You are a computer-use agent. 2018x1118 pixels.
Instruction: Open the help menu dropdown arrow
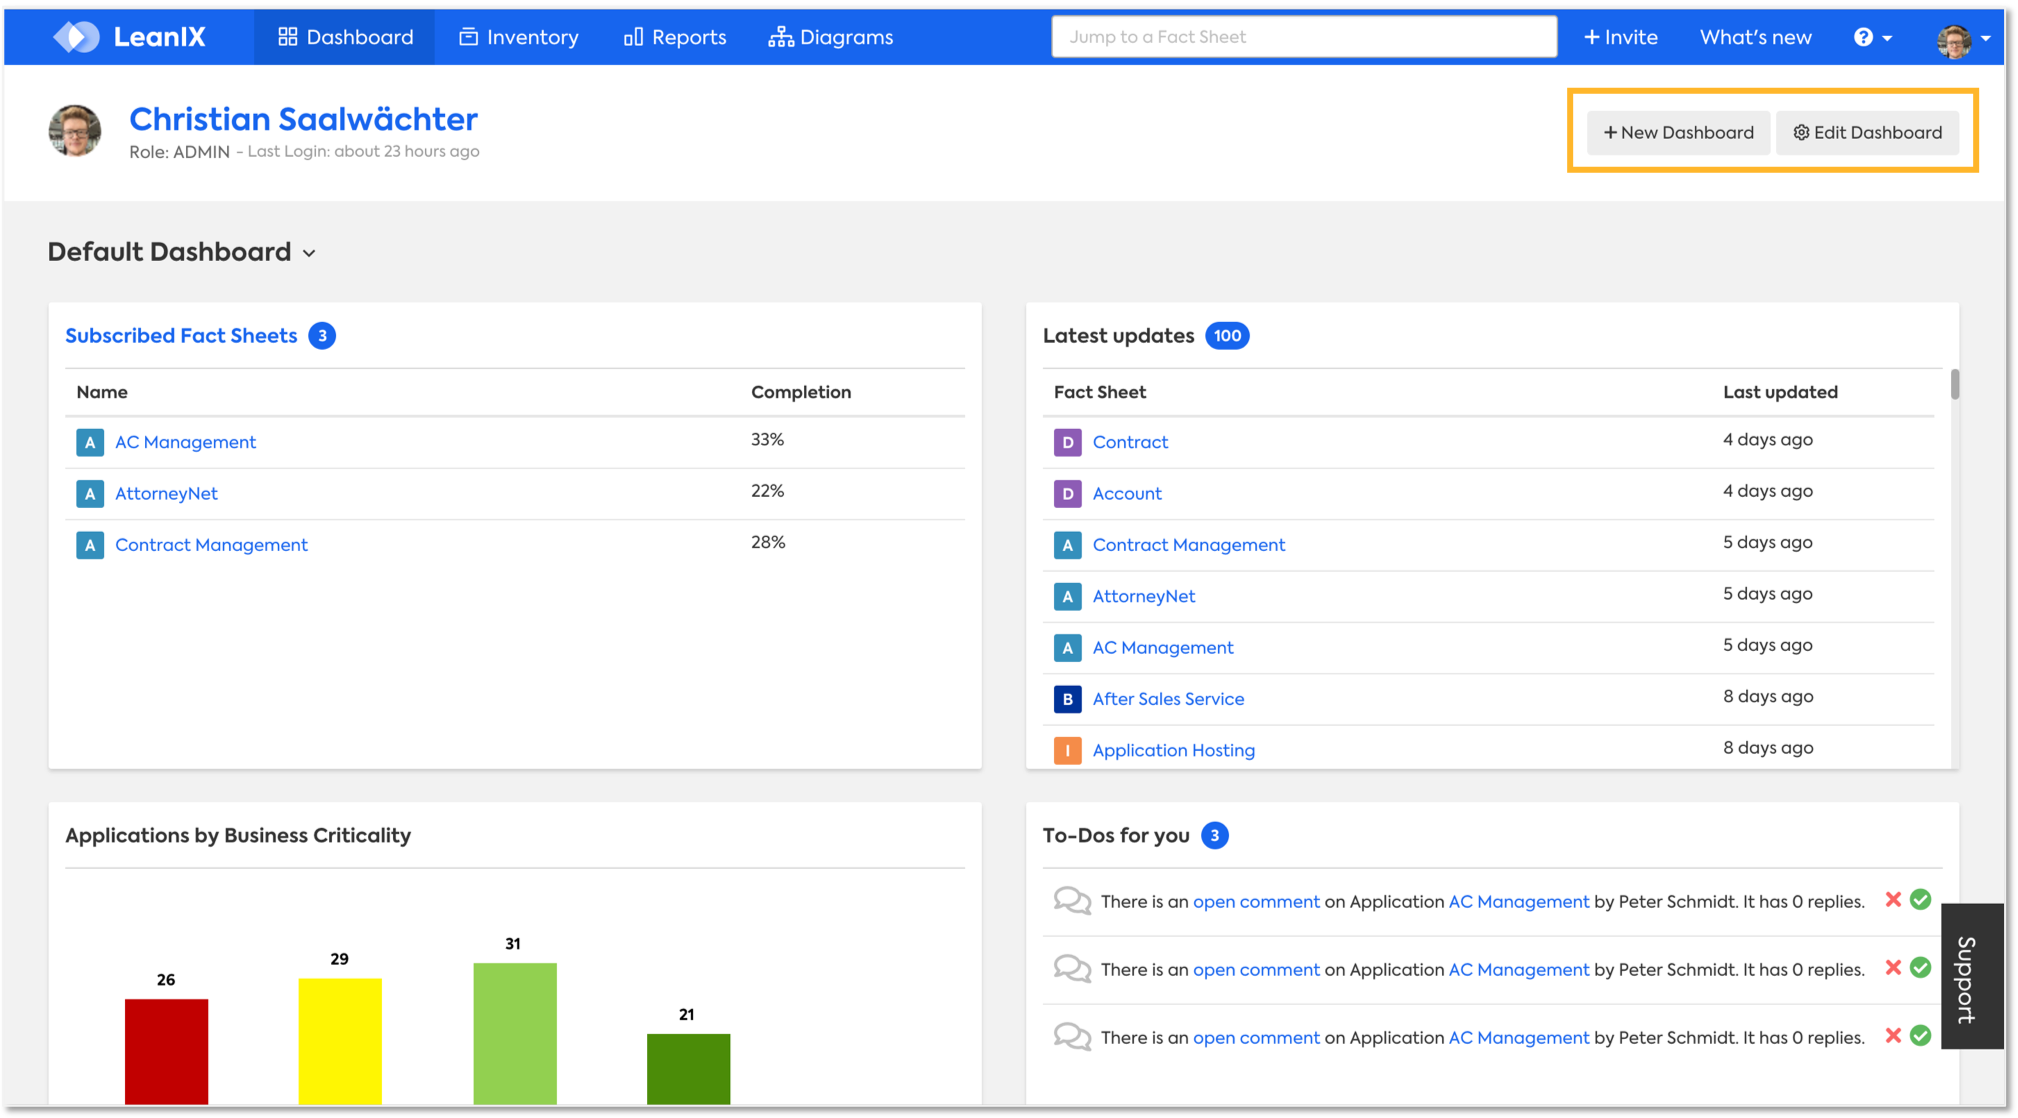tap(1887, 38)
